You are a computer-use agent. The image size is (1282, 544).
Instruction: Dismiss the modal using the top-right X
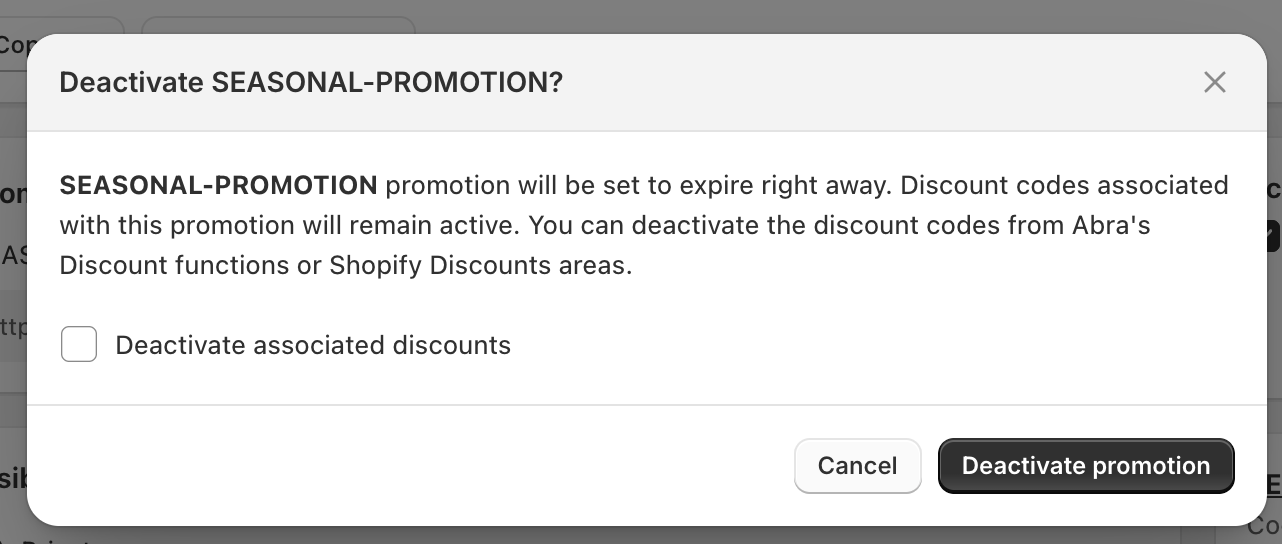(x=1214, y=82)
